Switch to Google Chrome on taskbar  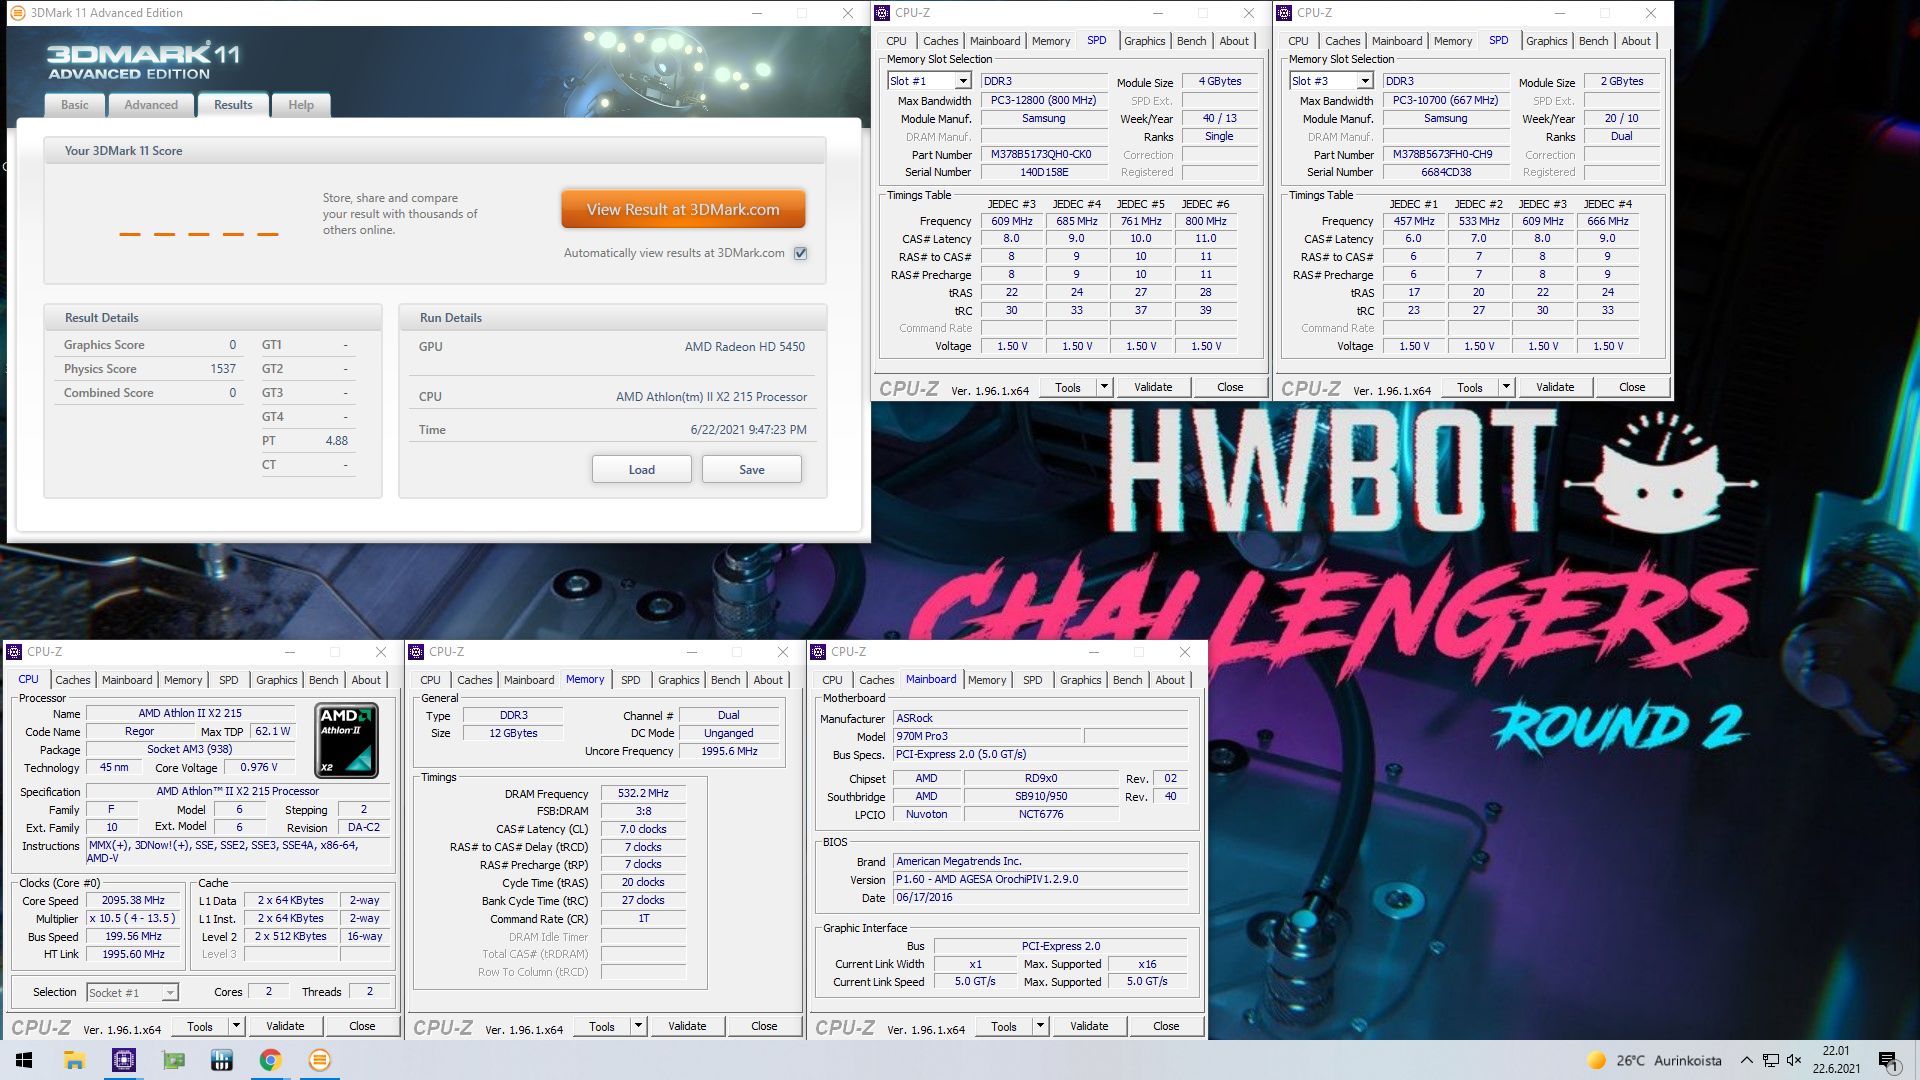tap(271, 1060)
